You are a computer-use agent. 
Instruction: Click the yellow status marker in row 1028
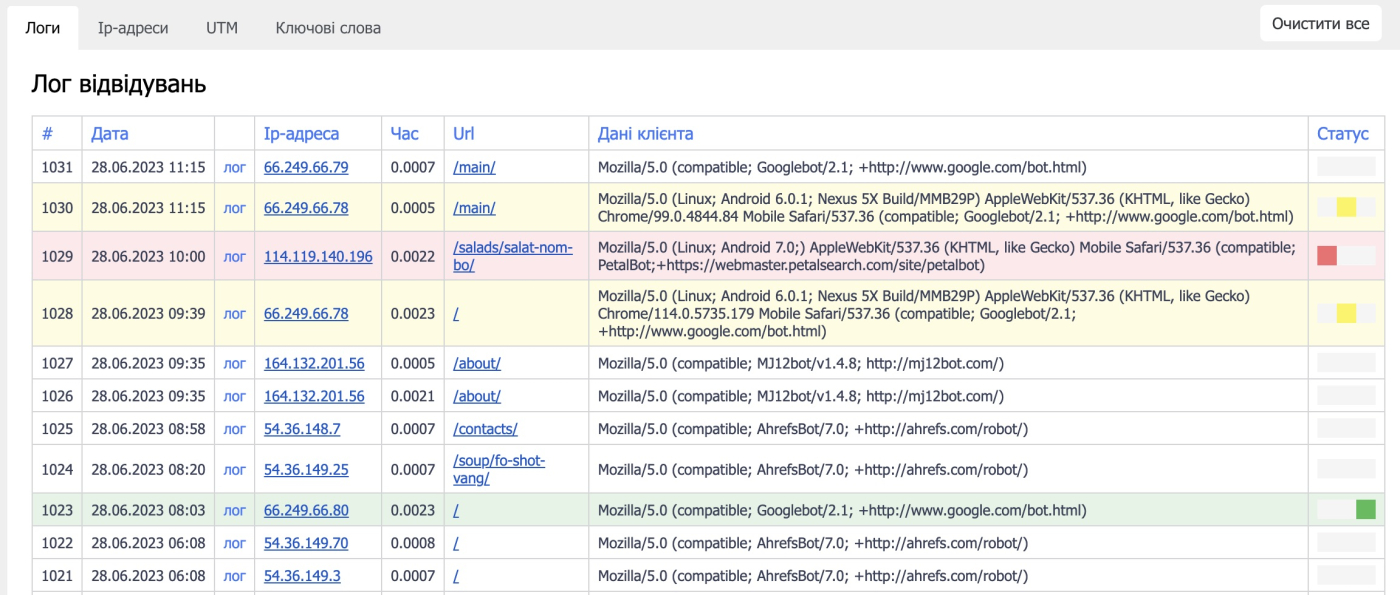tap(1346, 314)
